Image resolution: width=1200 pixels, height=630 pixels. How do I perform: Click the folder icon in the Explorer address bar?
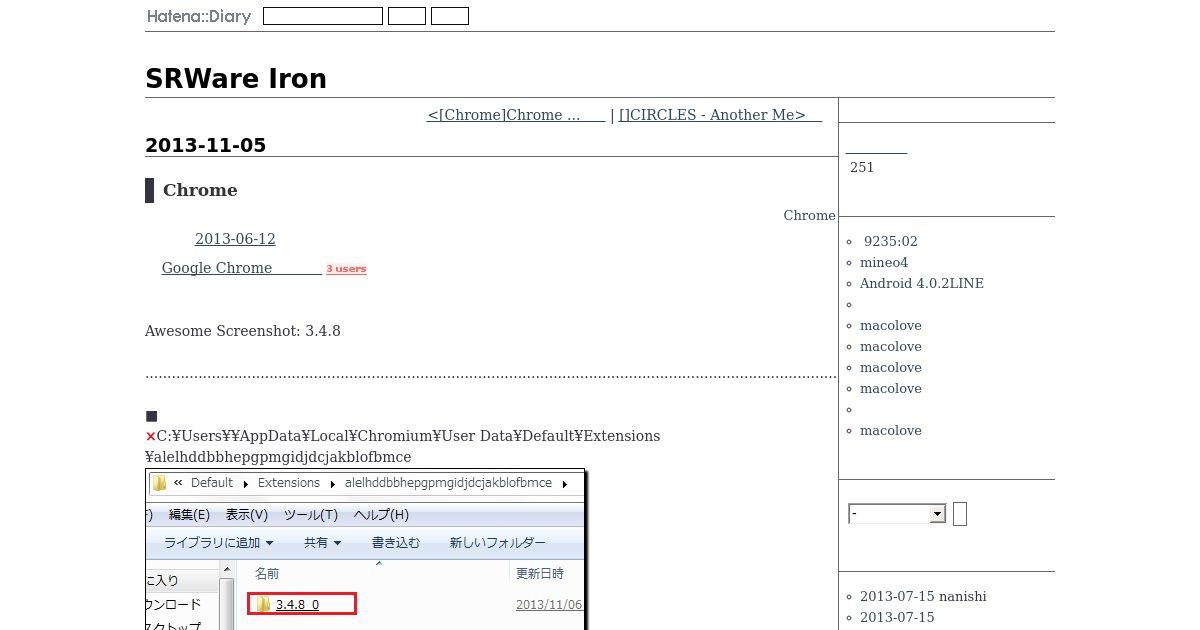pos(160,483)
